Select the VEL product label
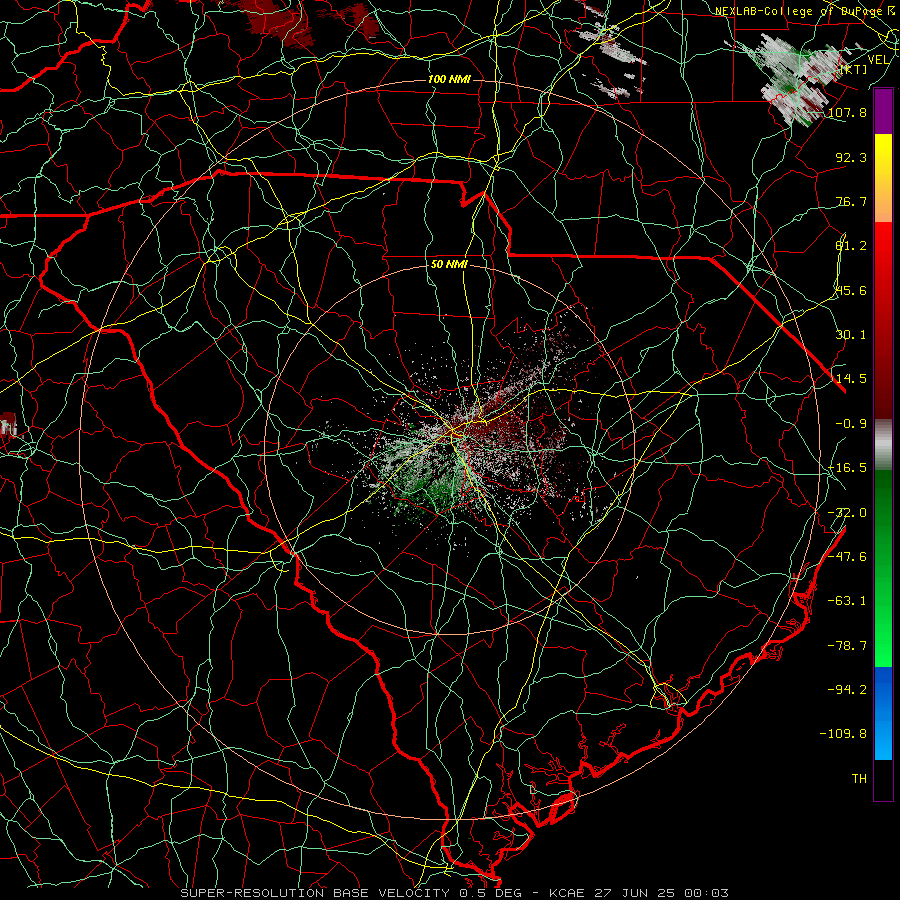This screenshot has height=900, width=900. [878, 60]
